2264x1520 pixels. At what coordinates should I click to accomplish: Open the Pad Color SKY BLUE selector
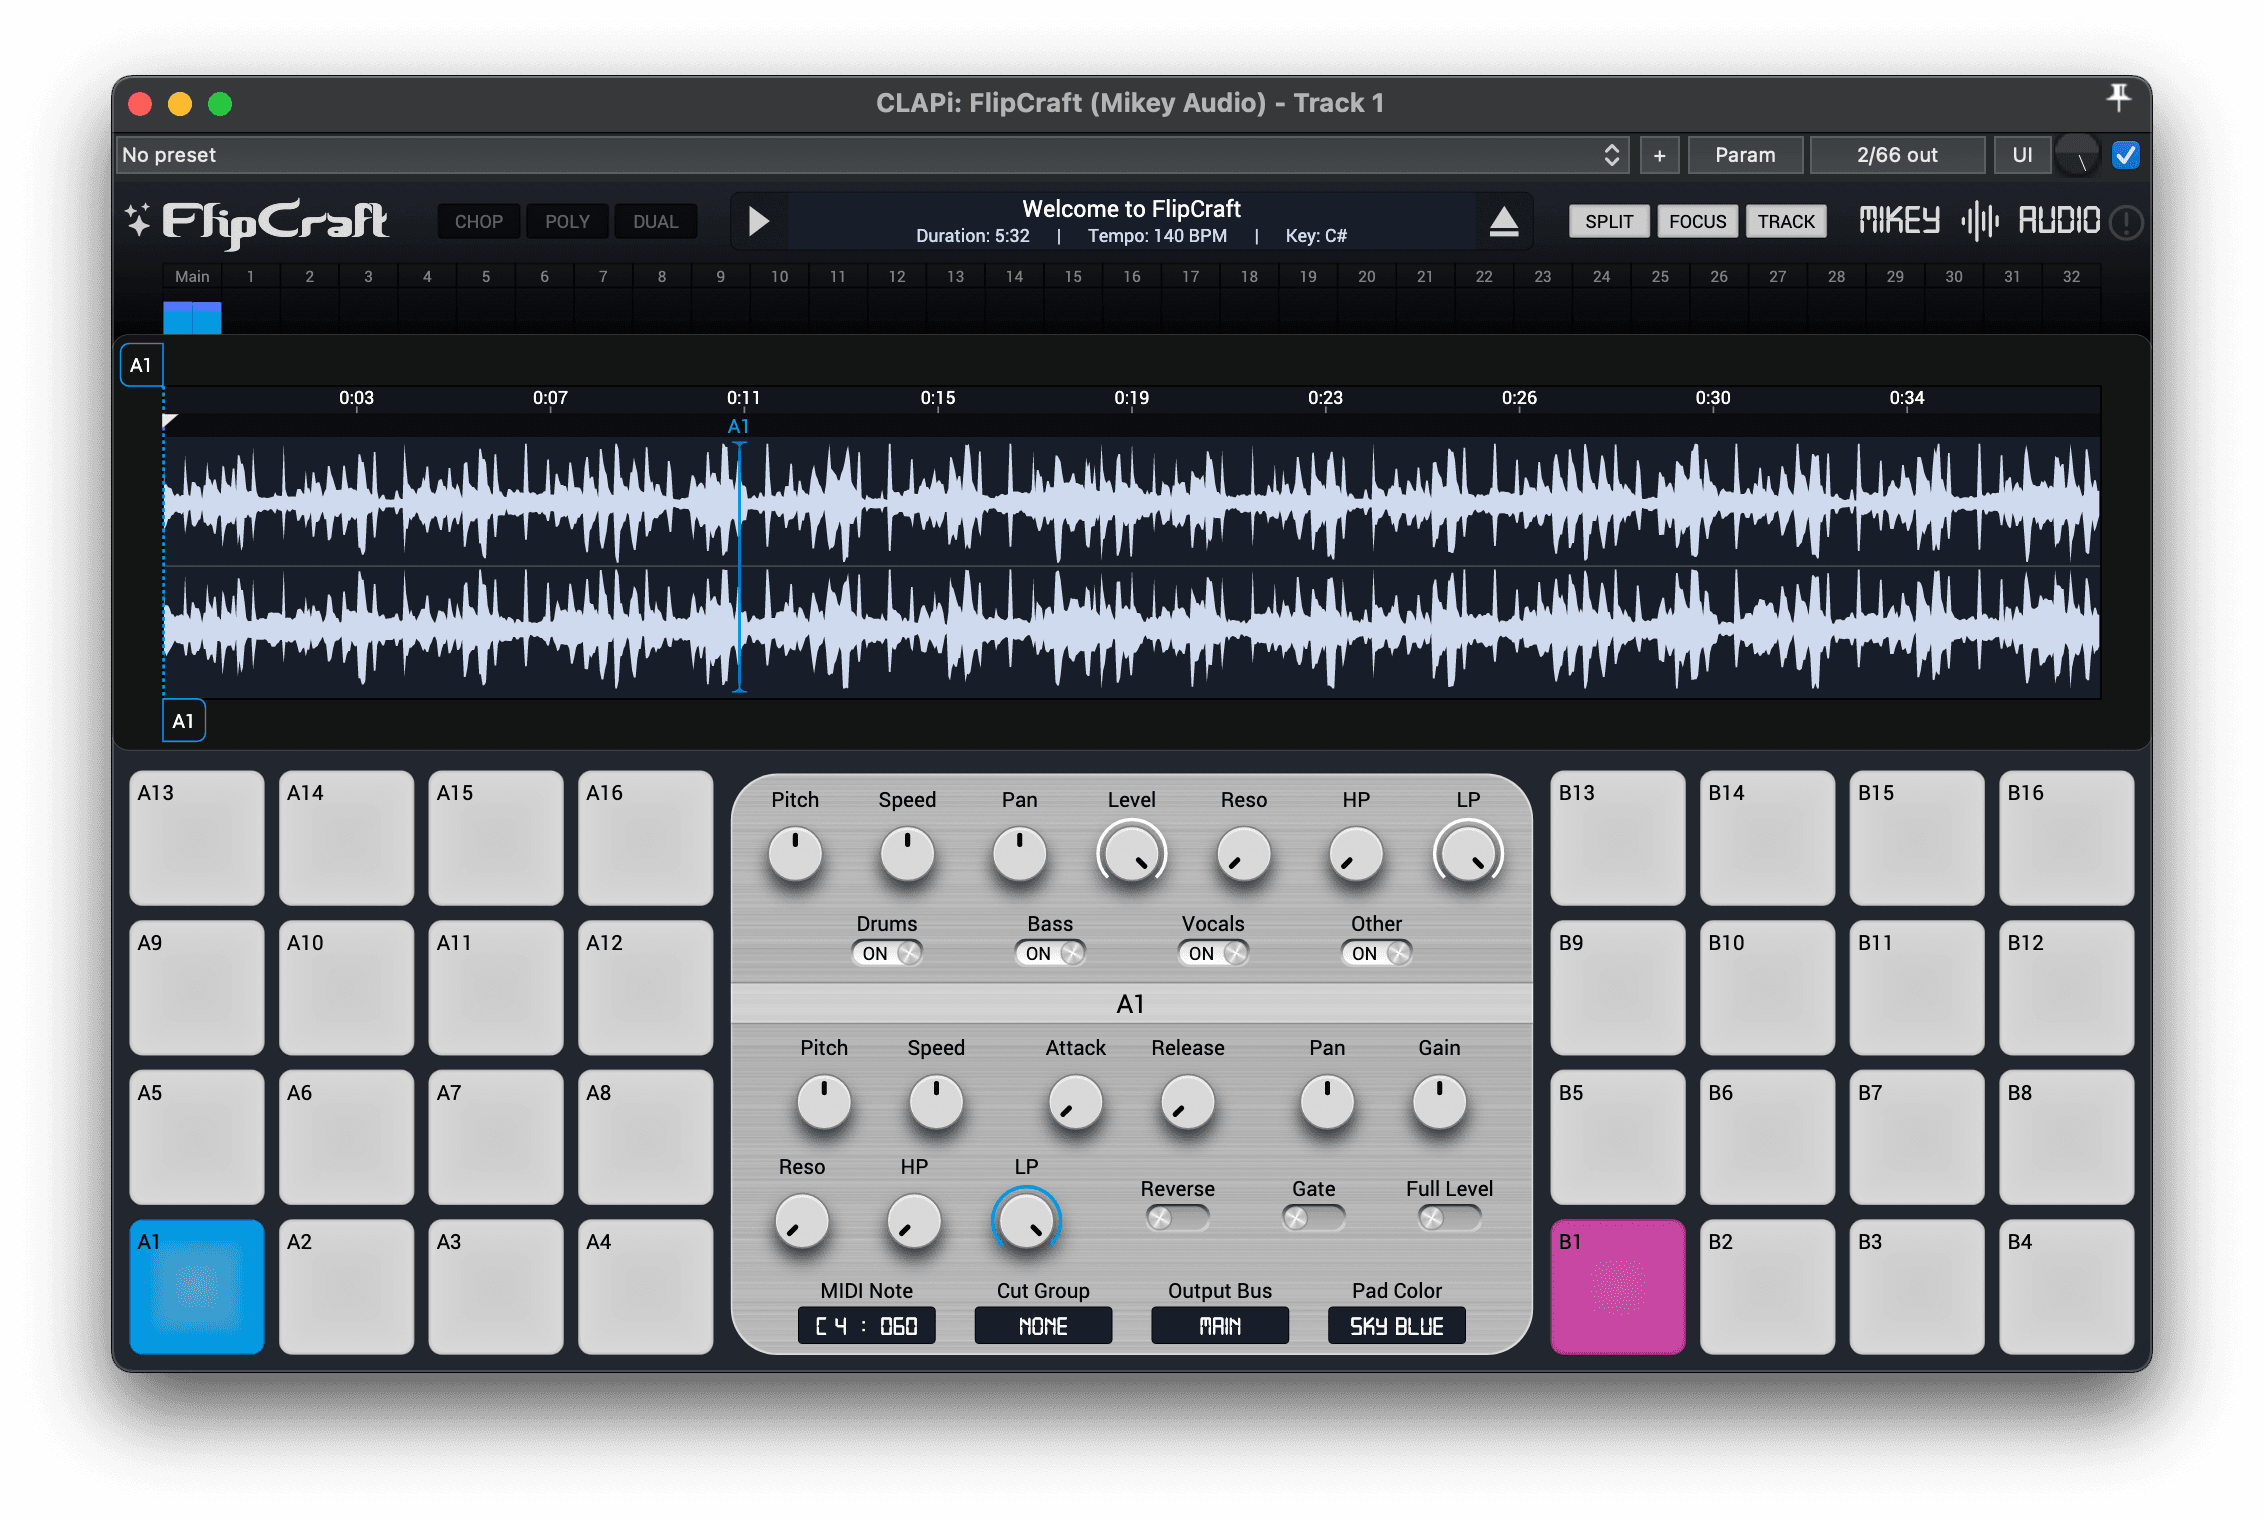coord(1397,1326)
